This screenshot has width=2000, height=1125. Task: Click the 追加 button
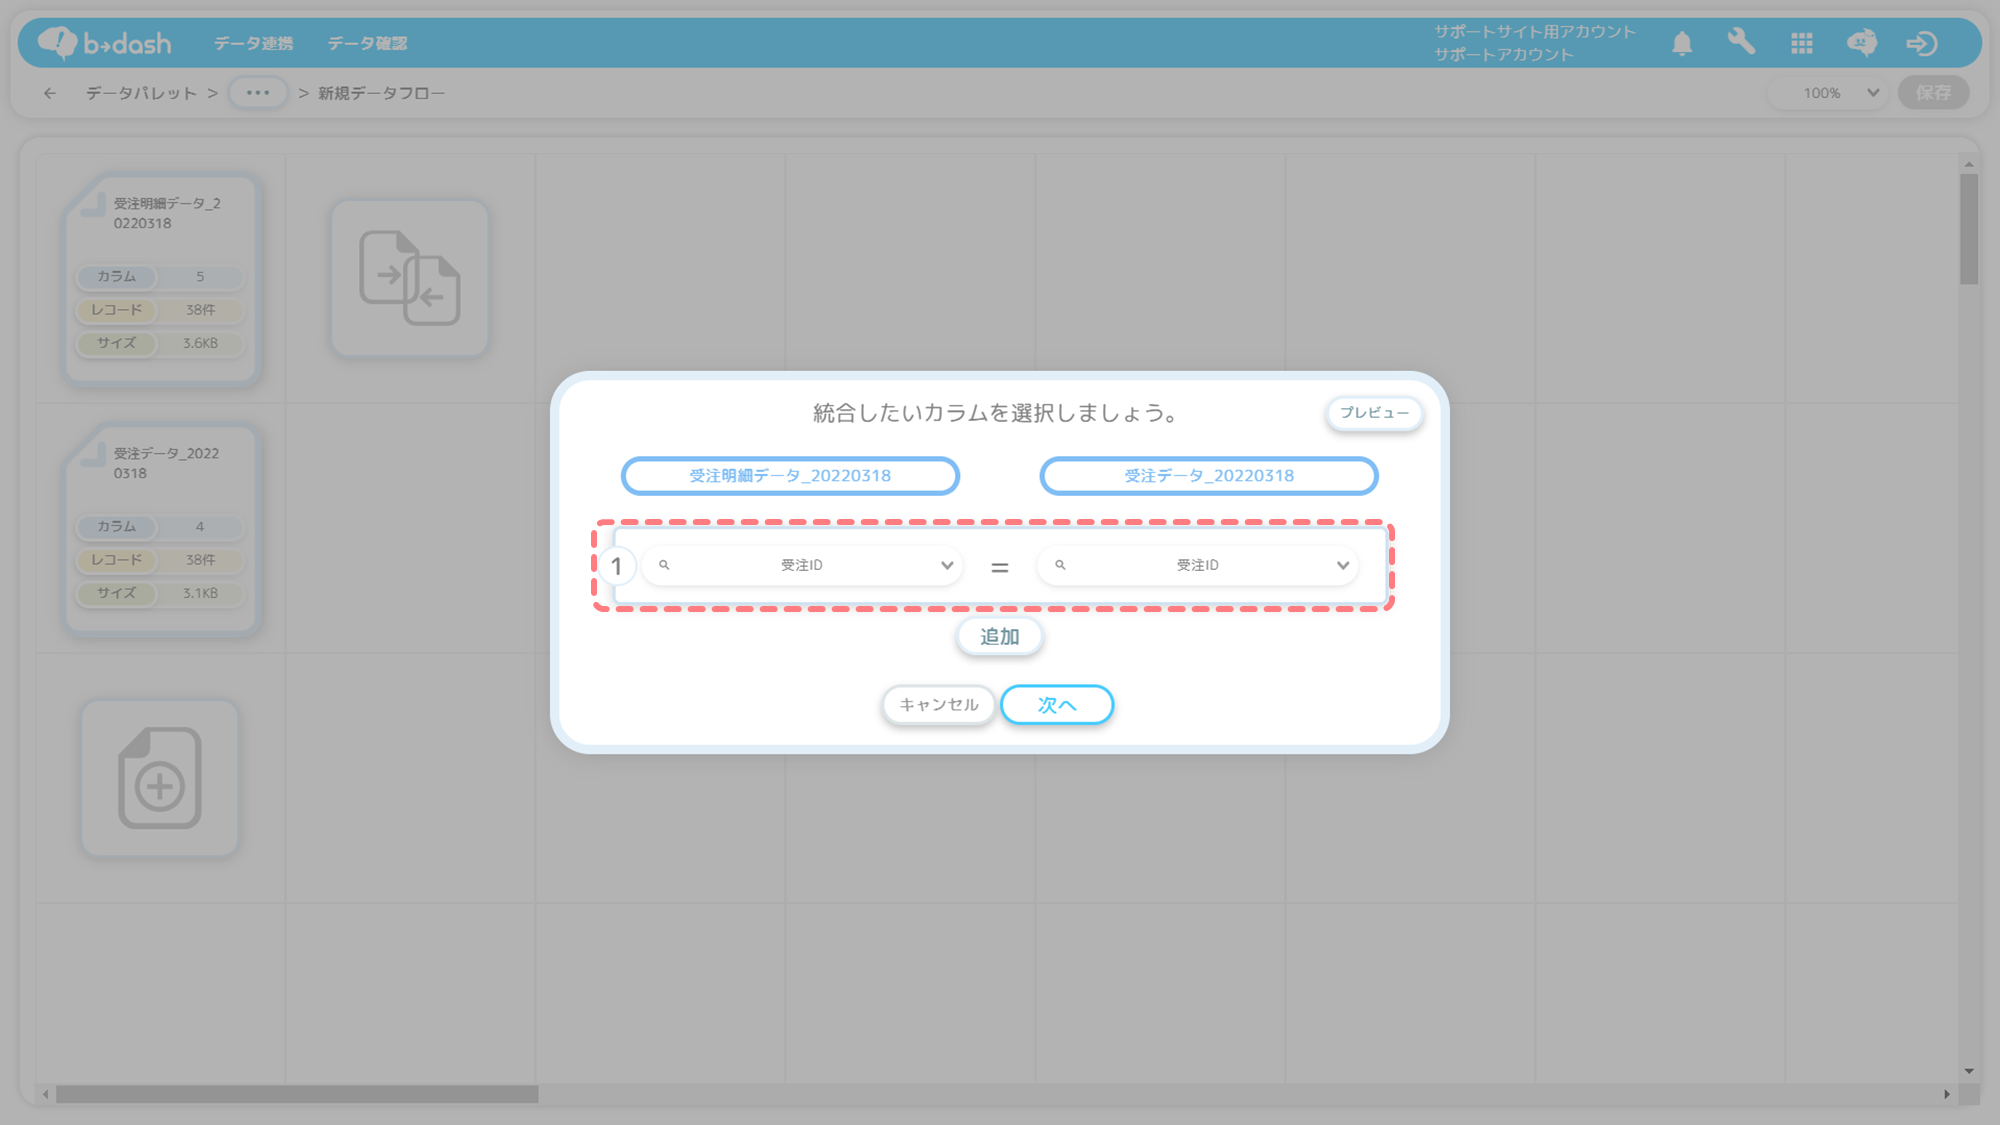[999, 637]
